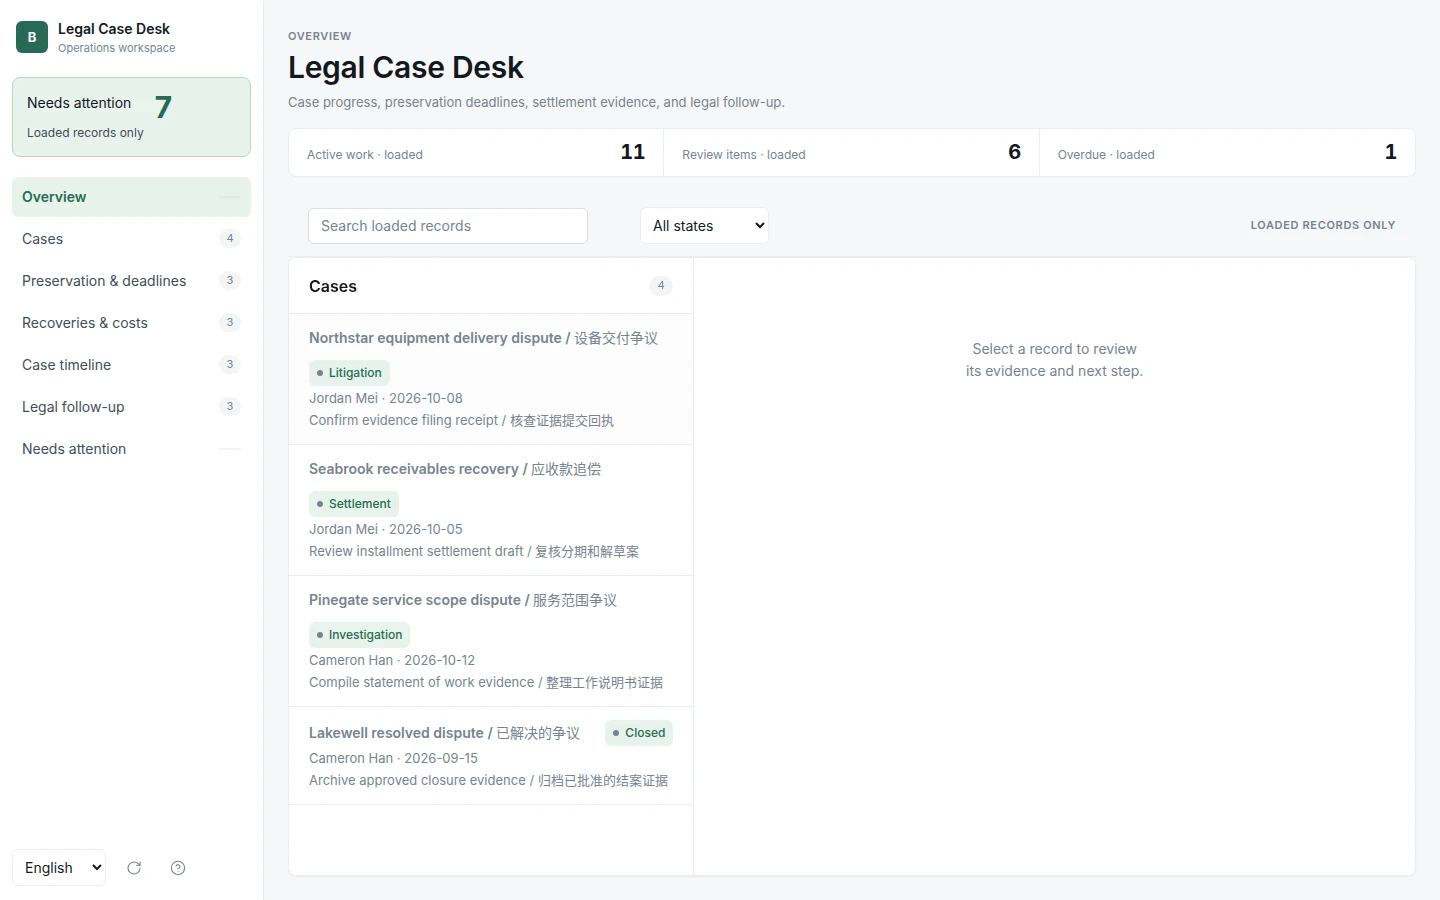Viewport: 1440px width, 900px height.
Task: Click the Cases list count badge 4
Action: 661,286
